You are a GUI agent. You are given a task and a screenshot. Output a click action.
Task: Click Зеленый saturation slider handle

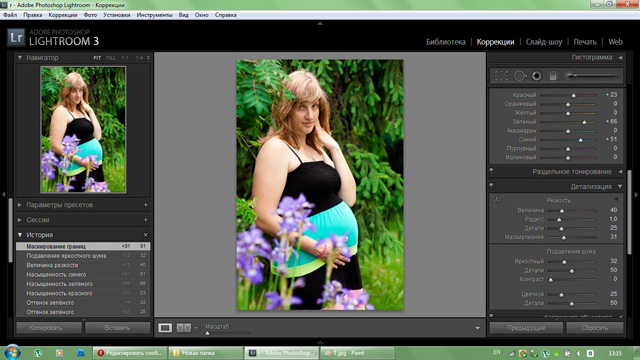[x=584, y=122]
